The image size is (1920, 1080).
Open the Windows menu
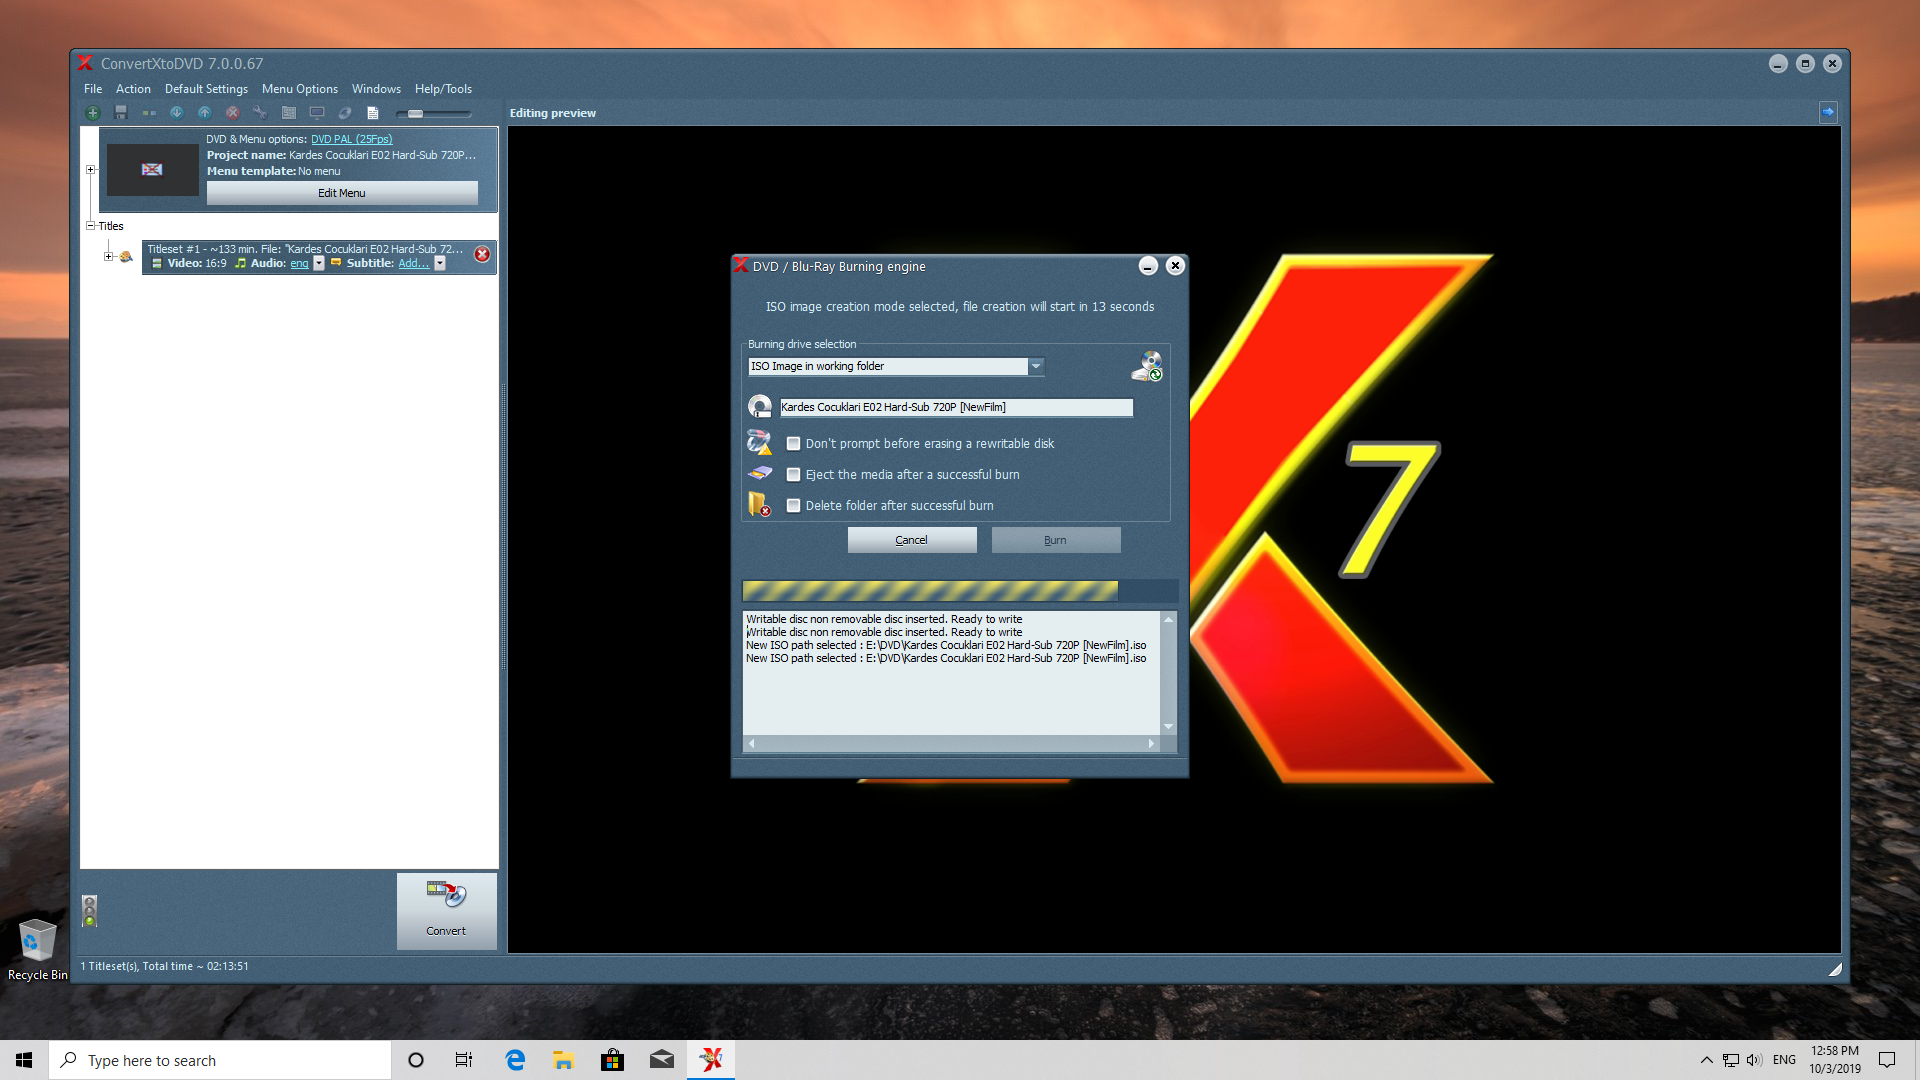376,89
